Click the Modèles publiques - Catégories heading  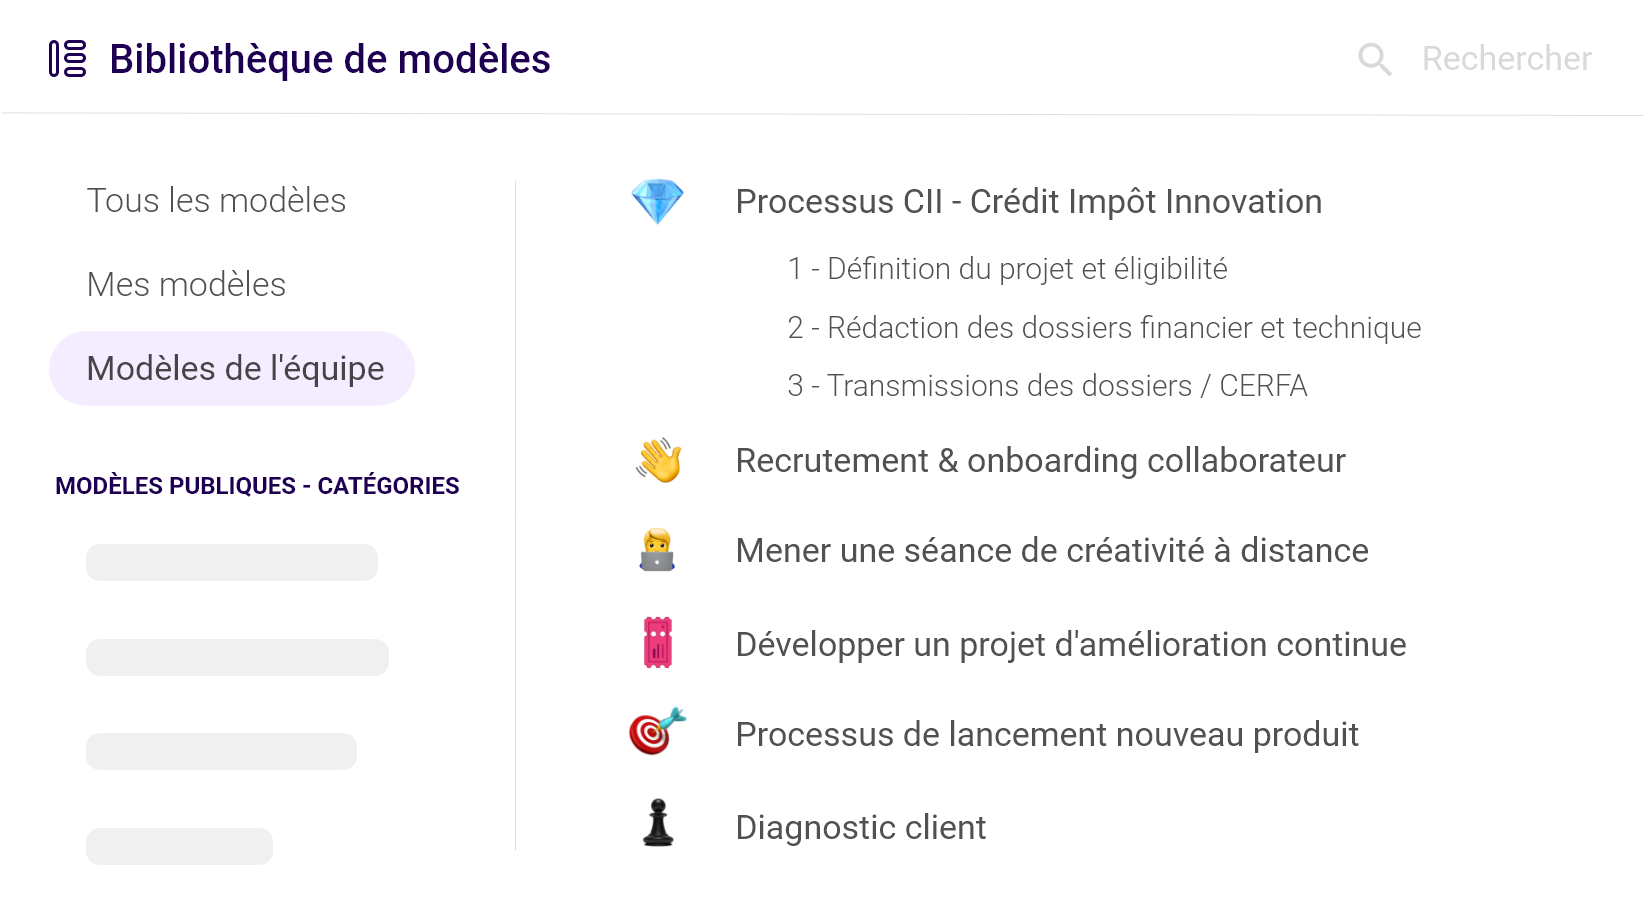coord(258,485)
